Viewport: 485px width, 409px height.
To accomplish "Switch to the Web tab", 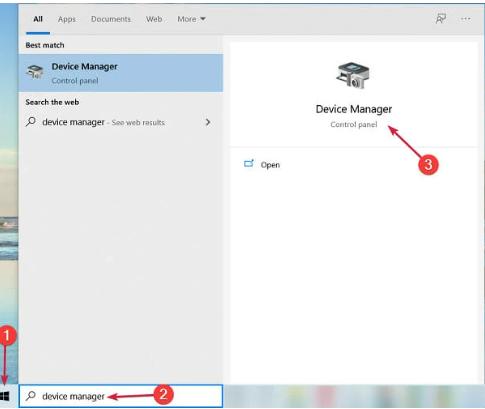I will pos(154,19).
